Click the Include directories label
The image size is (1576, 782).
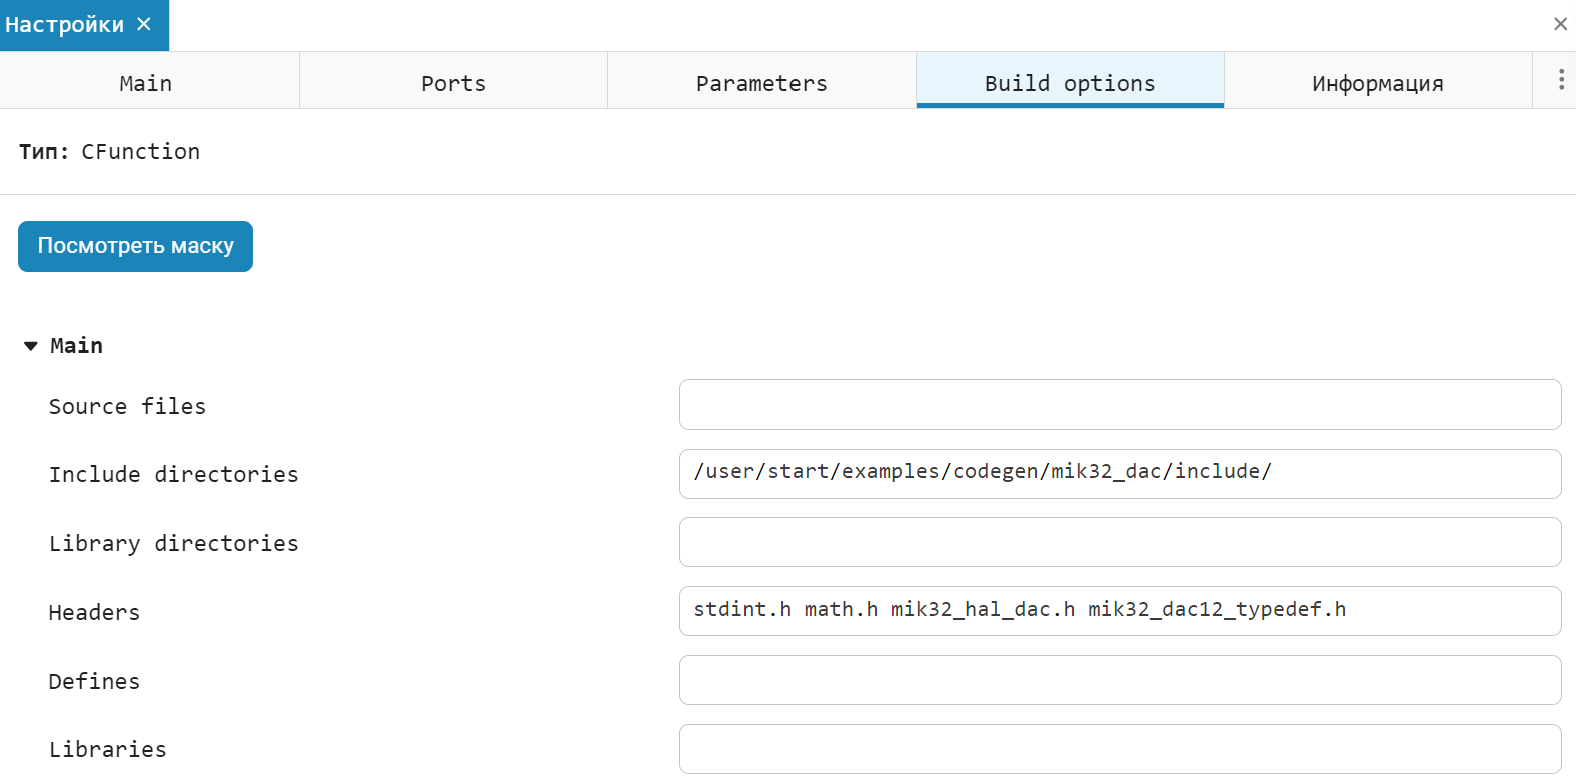tap(173, 475)
